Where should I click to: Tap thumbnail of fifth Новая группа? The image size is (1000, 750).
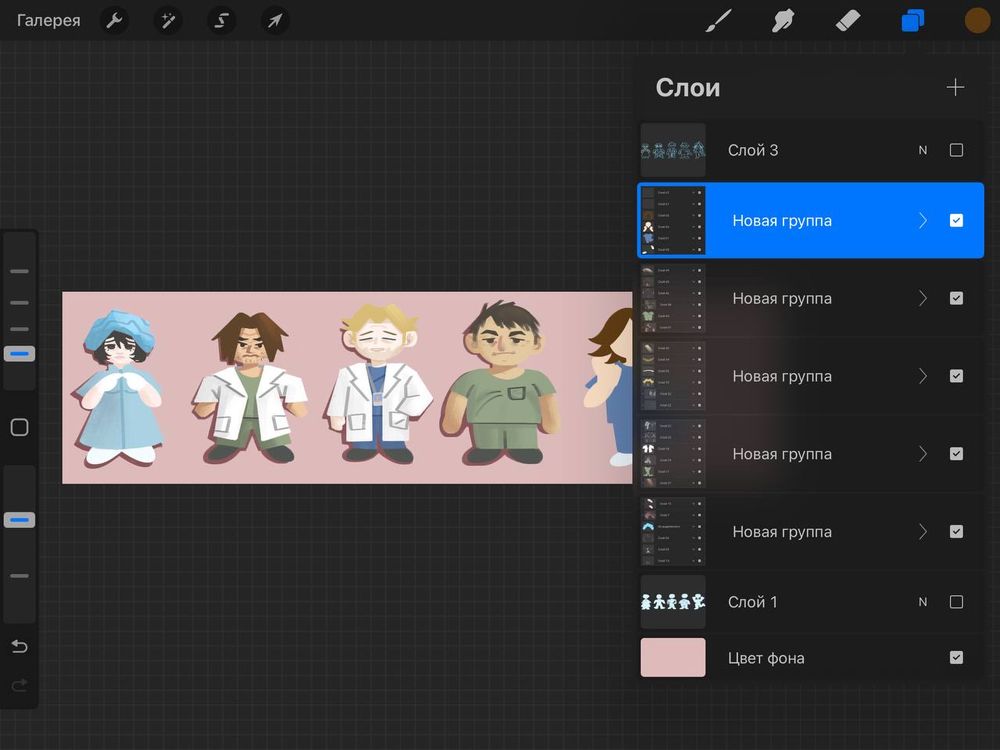673,532
